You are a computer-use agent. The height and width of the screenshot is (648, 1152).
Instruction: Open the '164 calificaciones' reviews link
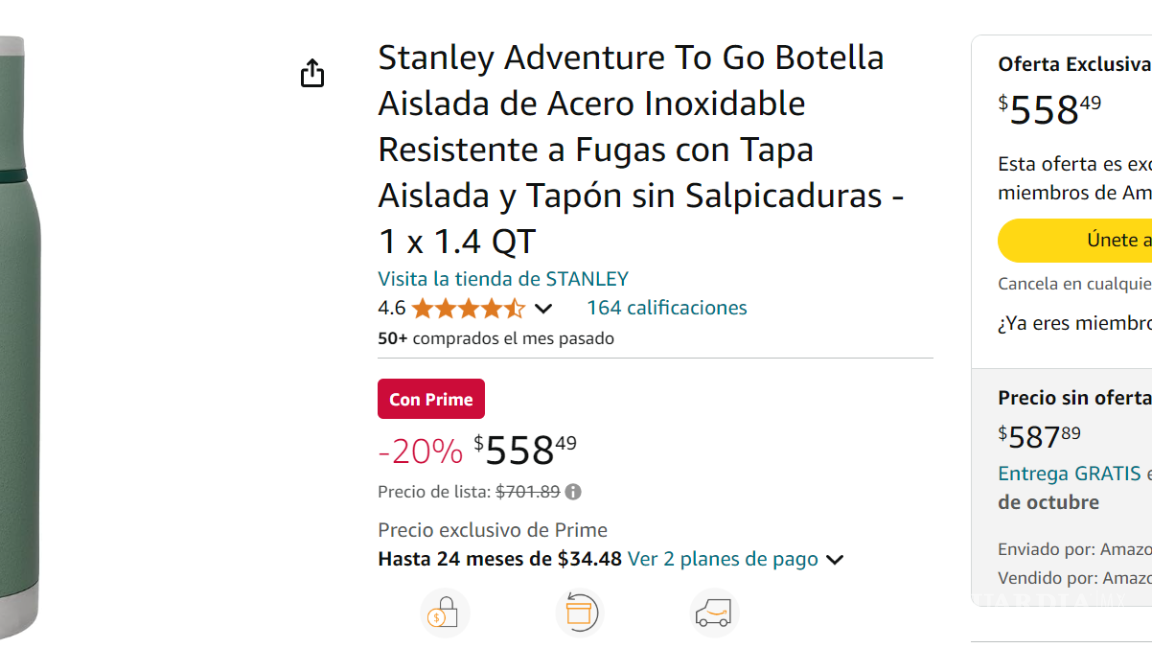666,307
